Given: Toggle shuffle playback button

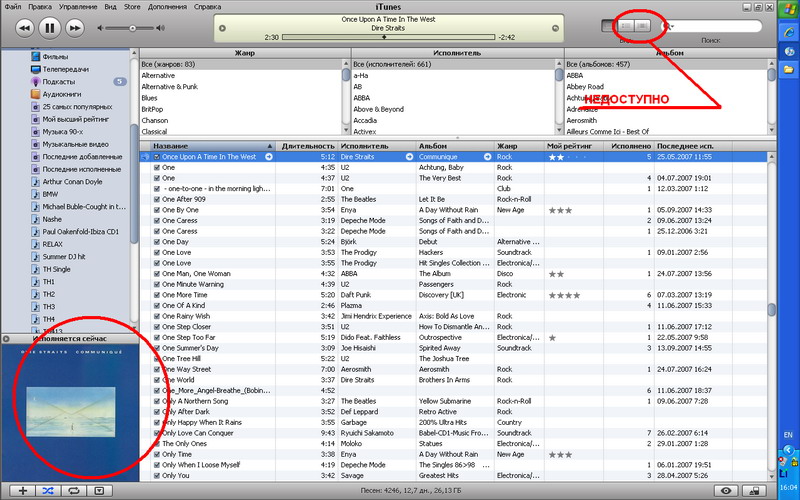Looking at the screenshot, I should pyautogui.click(x=48, y=490).
